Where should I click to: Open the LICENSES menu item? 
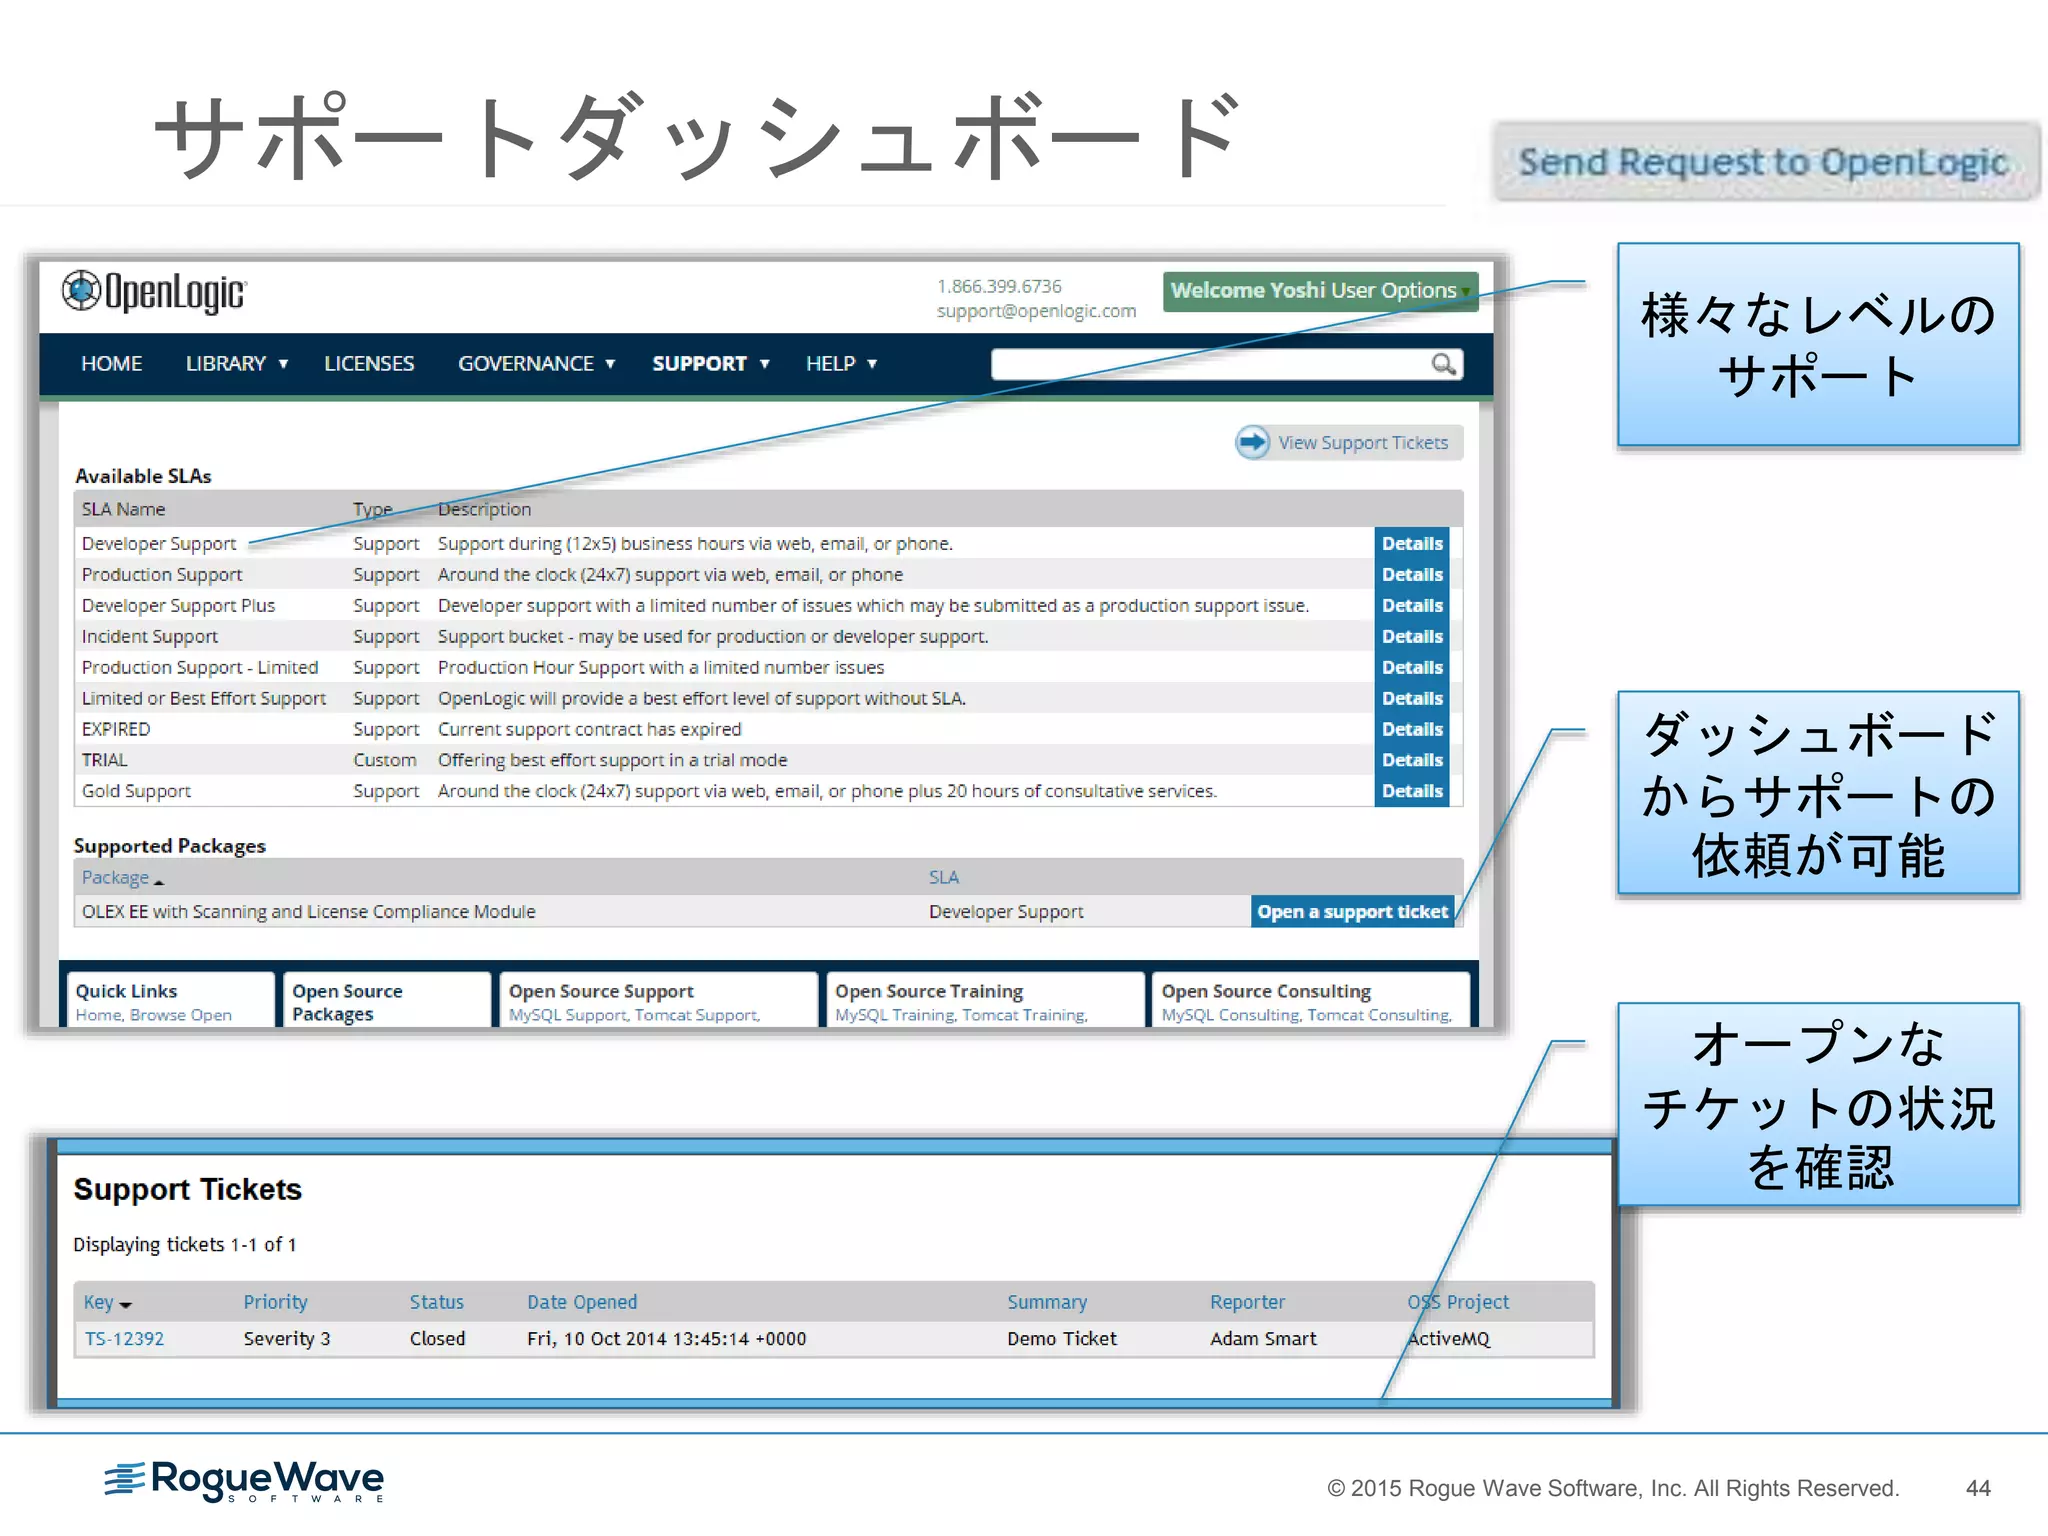[x=369, y=364]
